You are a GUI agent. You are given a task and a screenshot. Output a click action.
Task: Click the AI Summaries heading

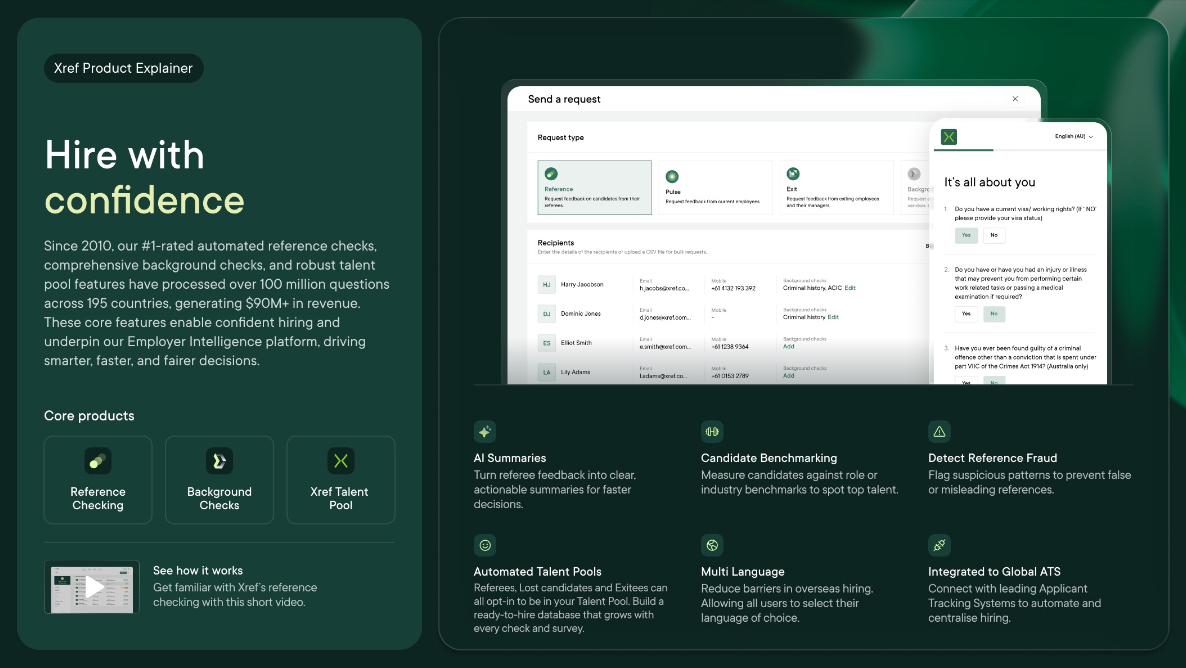(x=510, y=458)
